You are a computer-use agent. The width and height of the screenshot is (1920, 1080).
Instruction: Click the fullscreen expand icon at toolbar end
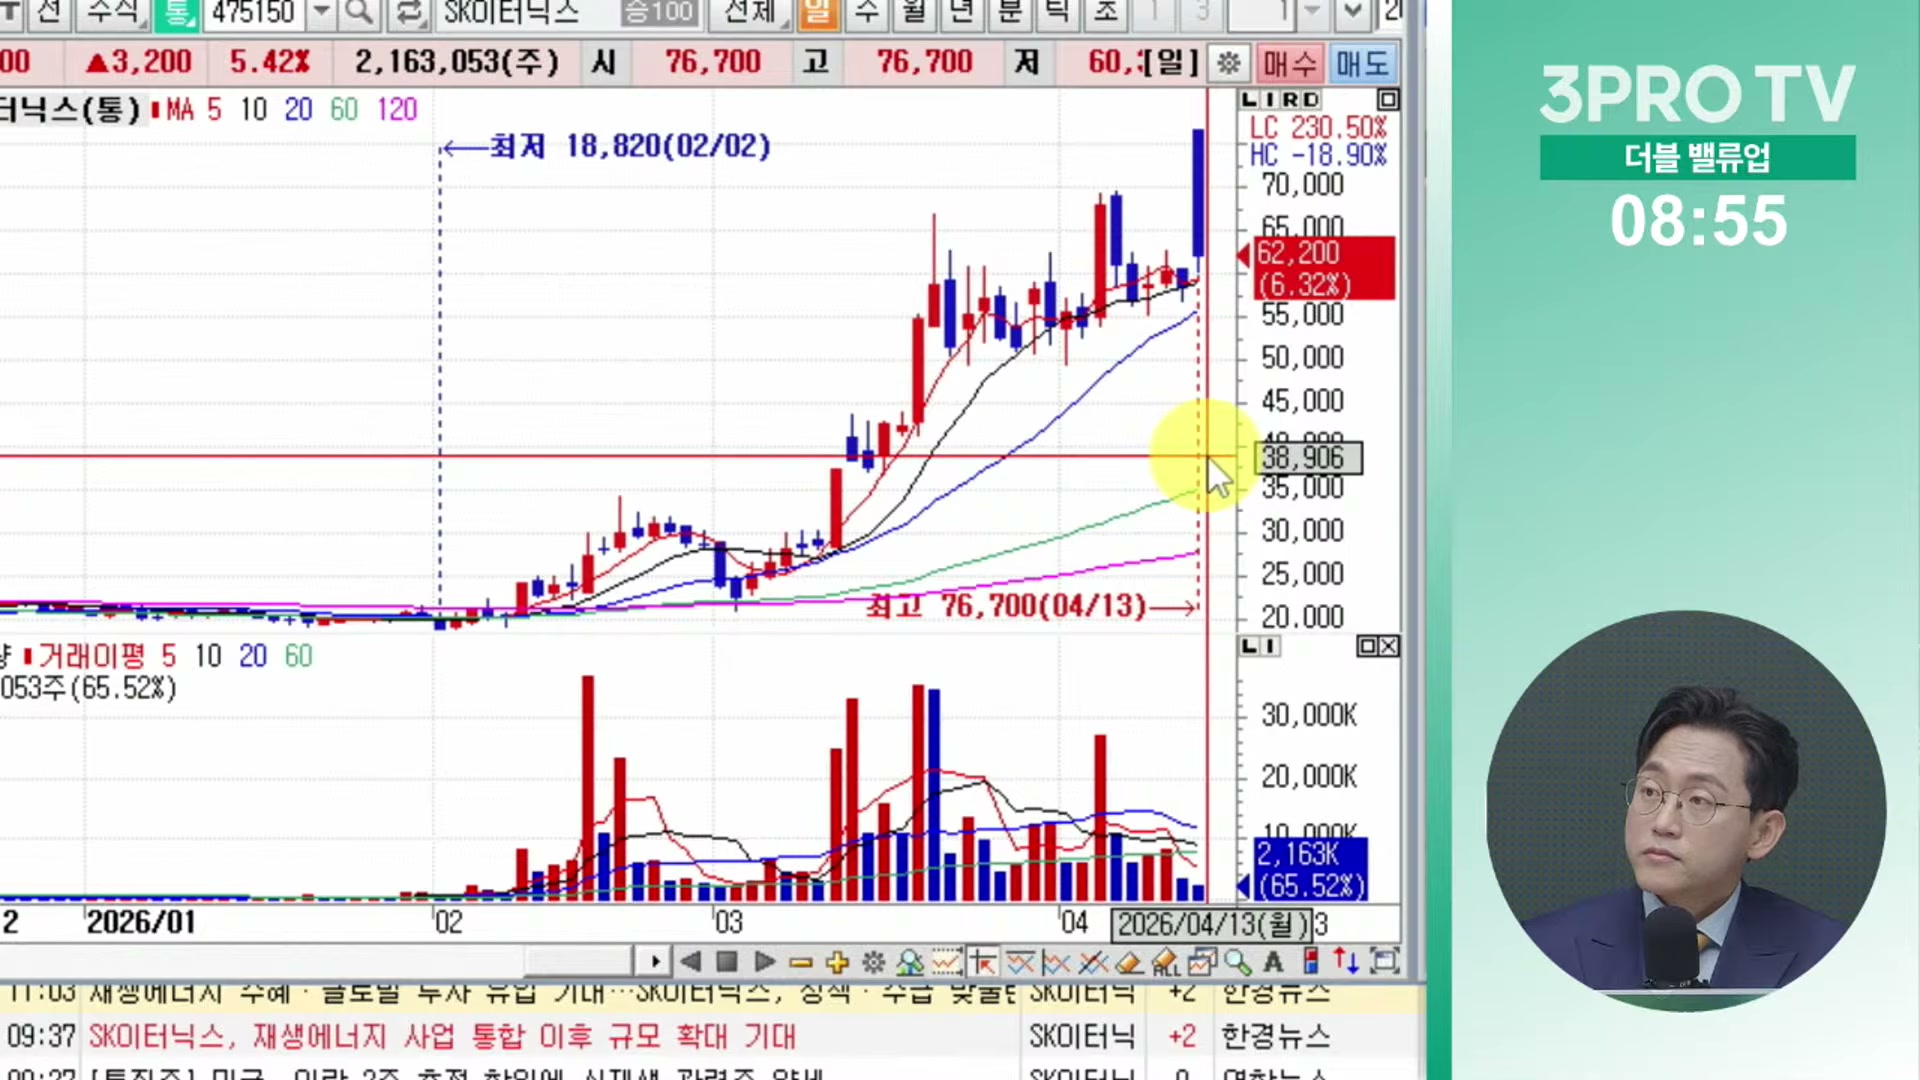pos(1384,962)
